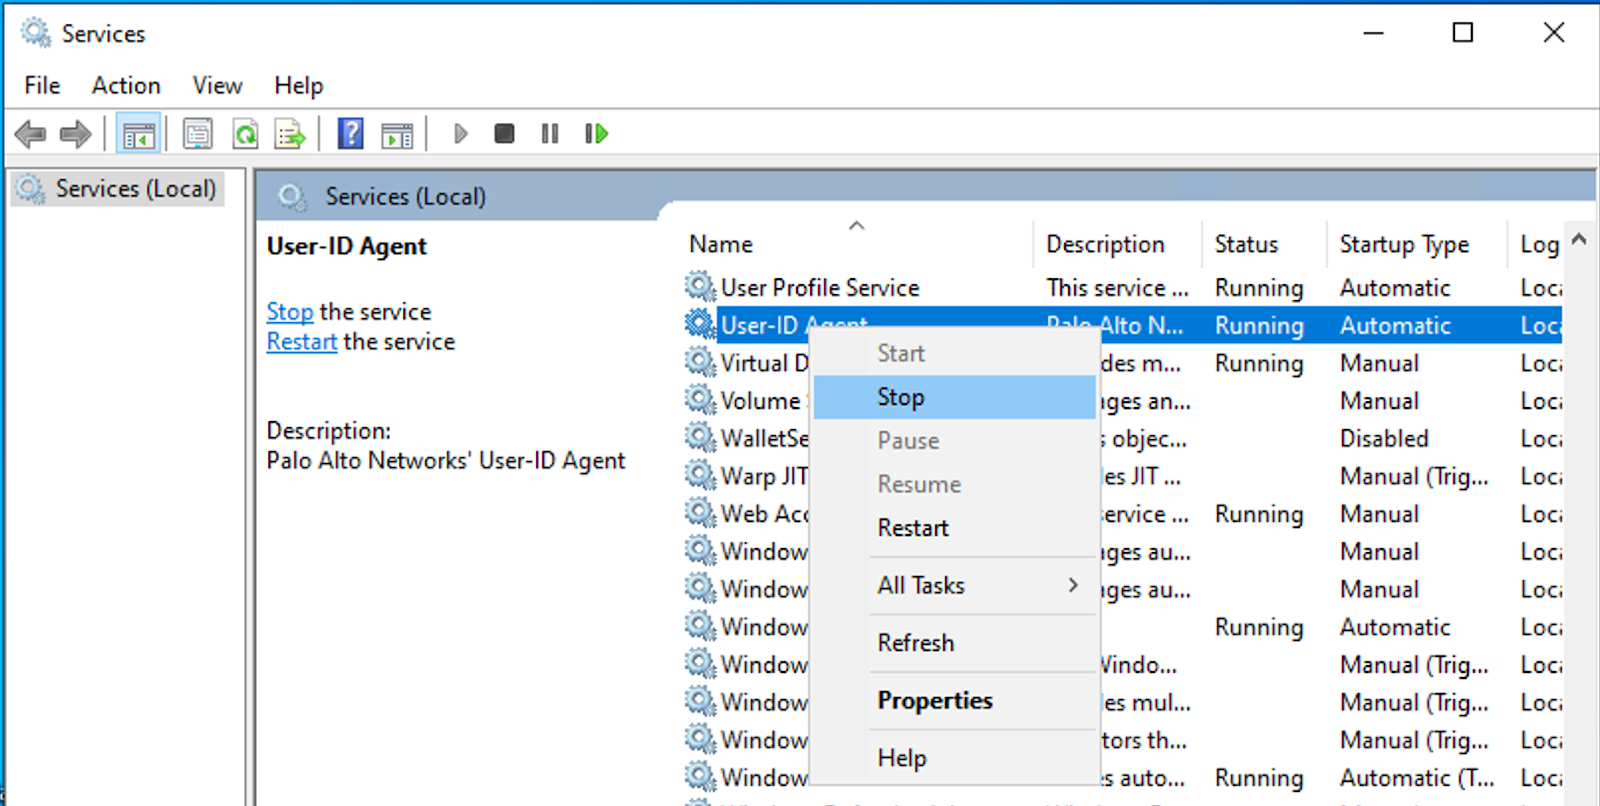Open the Help menu in menu bar
This screenshot has width=1600, height=806.
pos(298,86)
